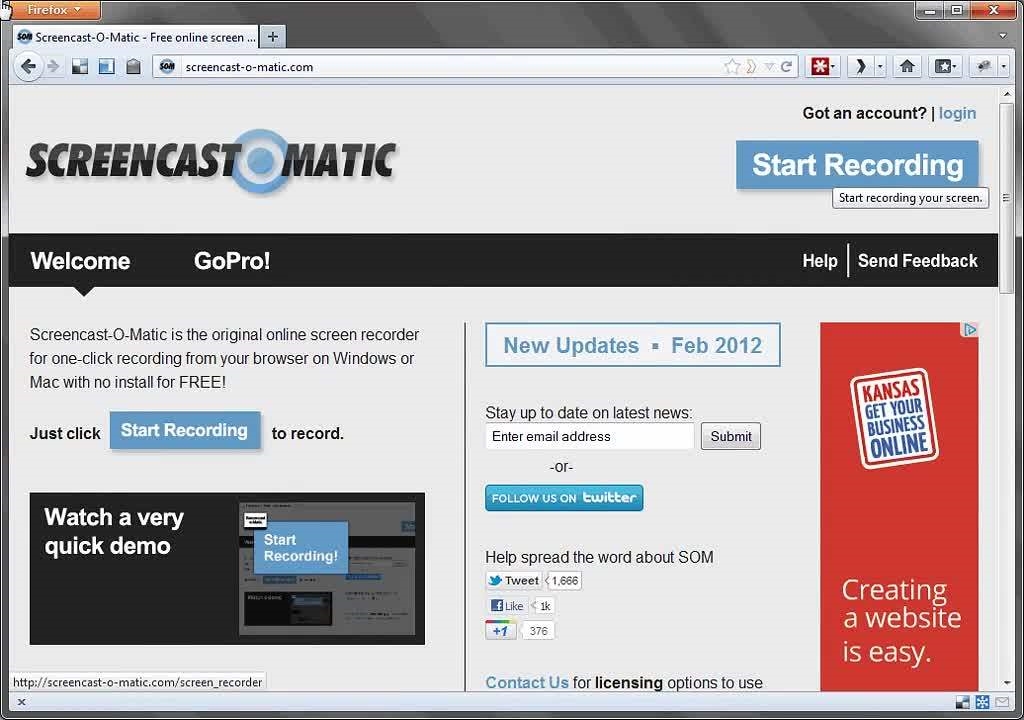Open the URL history dropdown arrow in address bar
This screenshot has width=1024, height=720.
pyautogui.click(x=770, y=66)
